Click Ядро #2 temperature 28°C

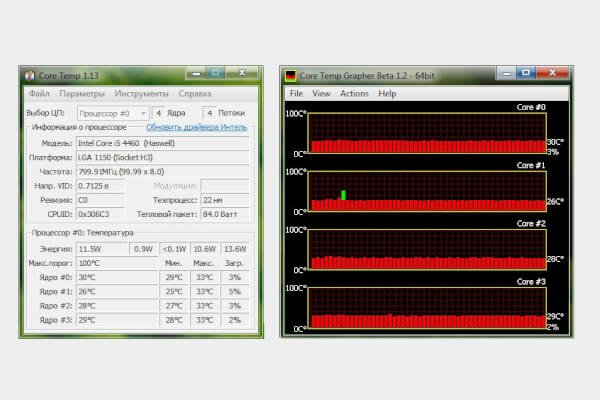click(x=117, y=305)
